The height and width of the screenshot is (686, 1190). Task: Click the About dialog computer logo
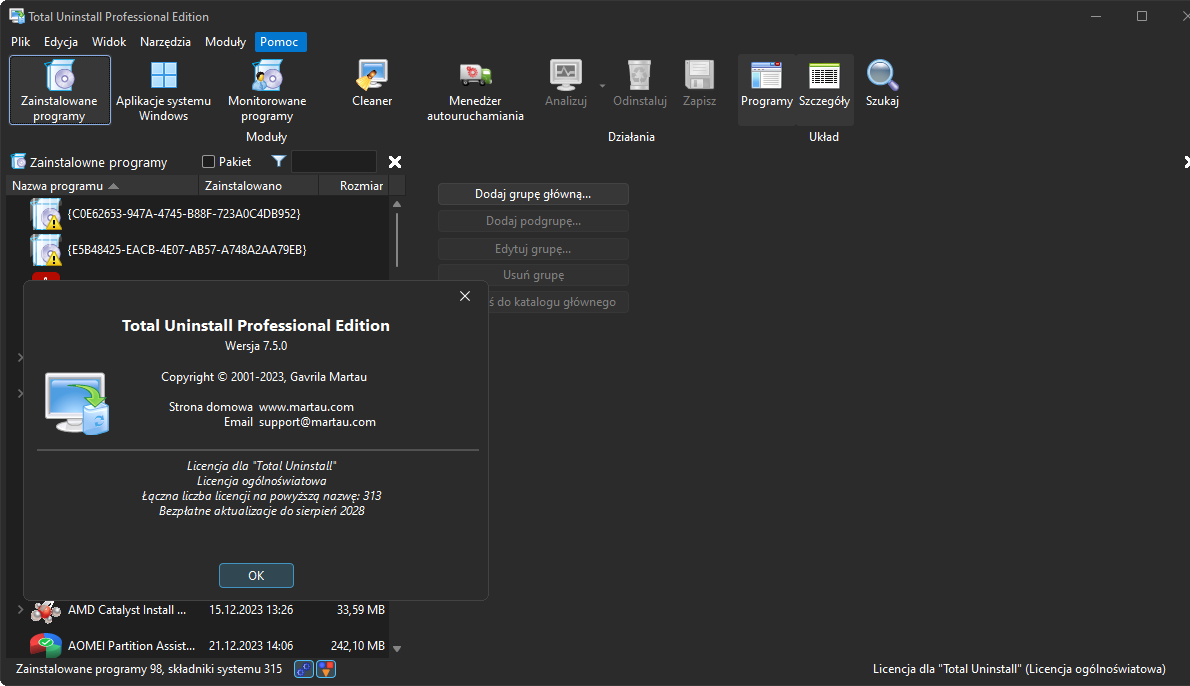pyautogui.click(x=77, y=403)
